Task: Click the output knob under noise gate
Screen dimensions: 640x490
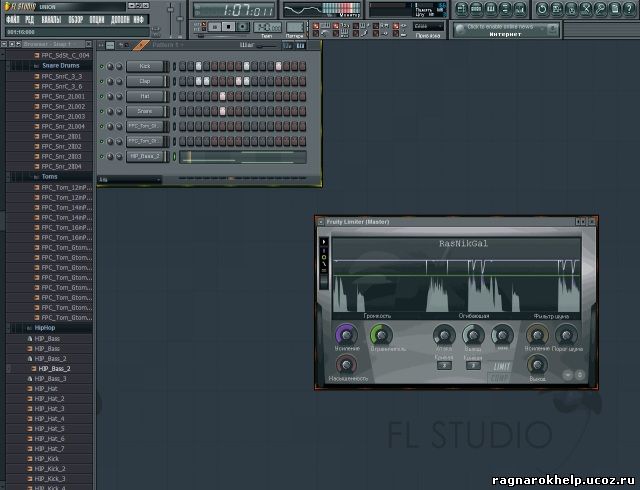Action: pyautogui.click(x=538, y=364)
